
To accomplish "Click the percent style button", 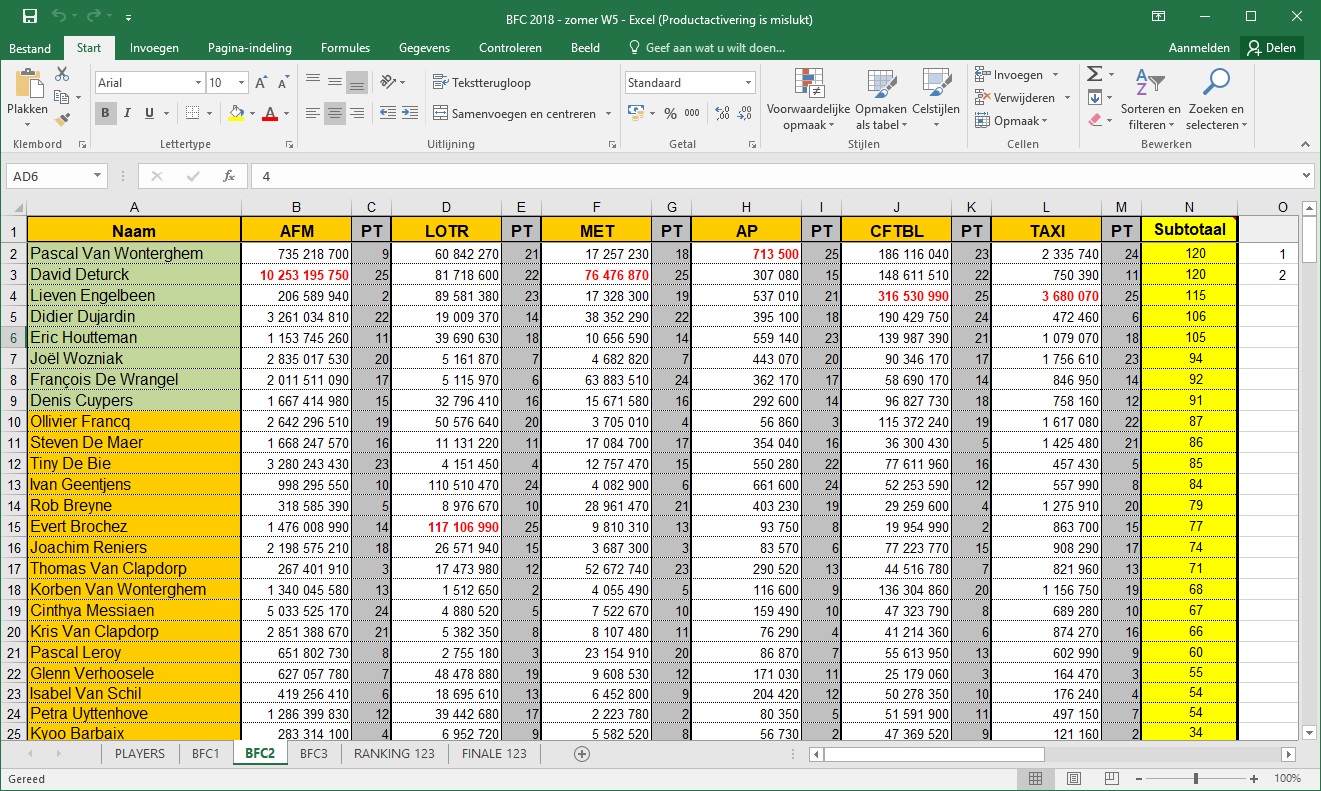I will click(x=670, y=114).
